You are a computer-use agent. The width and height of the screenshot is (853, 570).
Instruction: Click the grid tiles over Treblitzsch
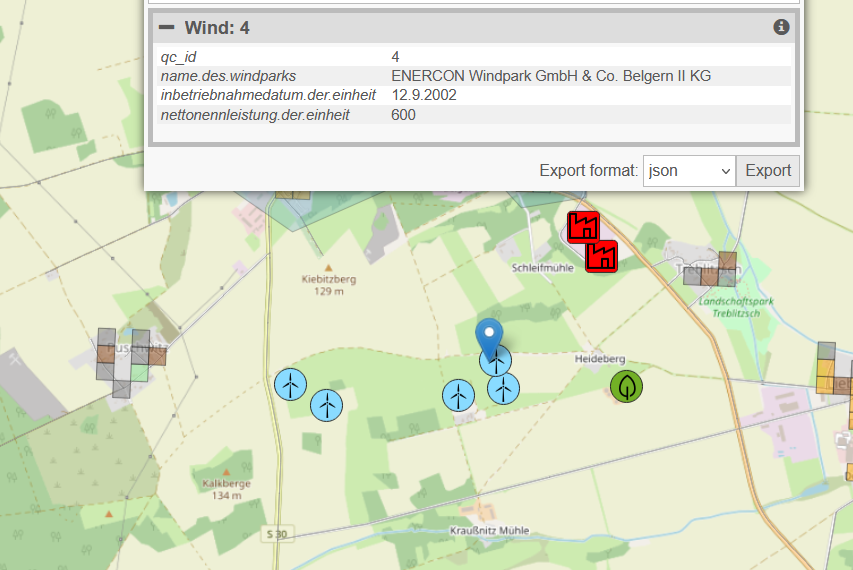[710, 269]
